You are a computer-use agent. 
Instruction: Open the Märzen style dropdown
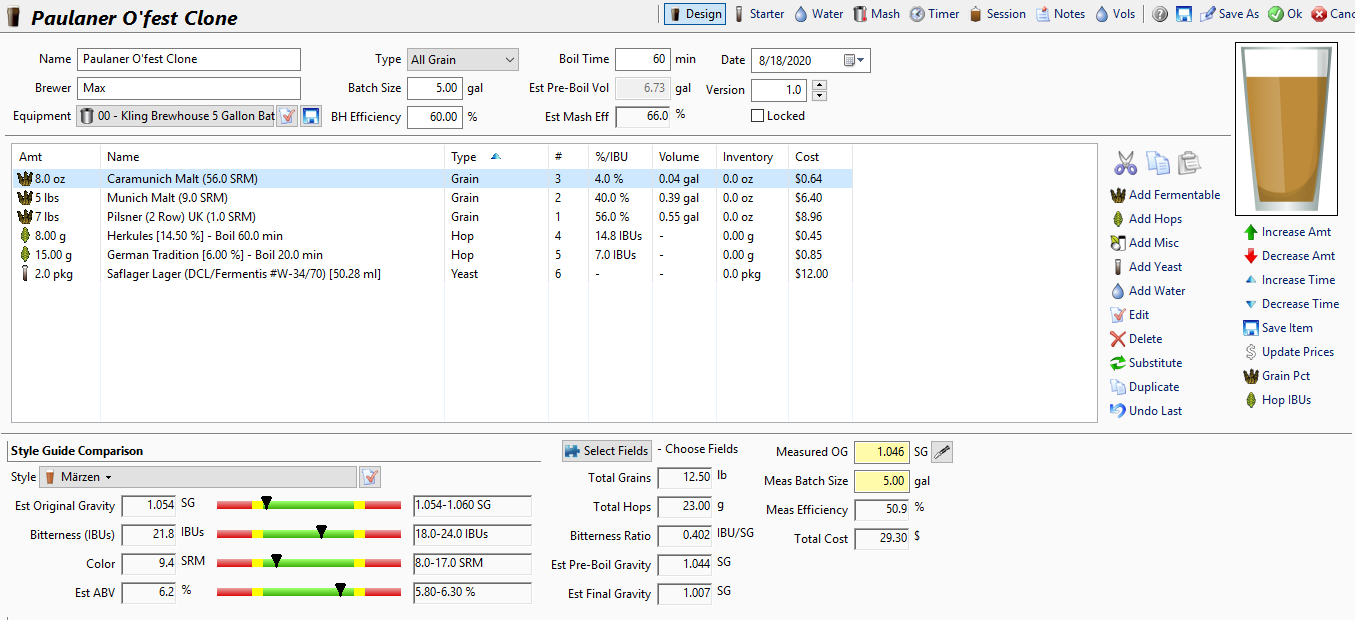point(198,477)
